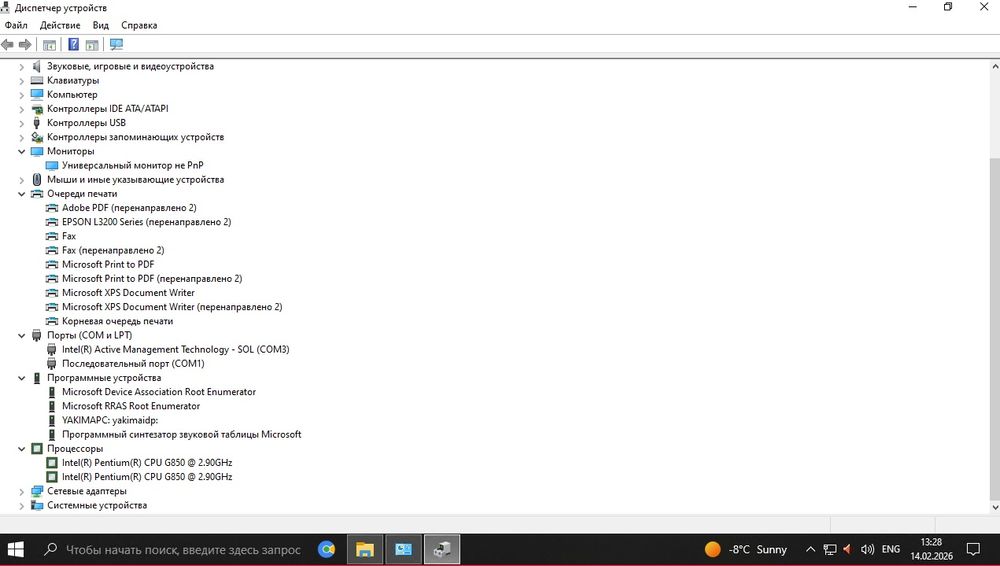Open the Вид menu
Viewport: 1000px width, 566px height.
click(x=101, y=26)
